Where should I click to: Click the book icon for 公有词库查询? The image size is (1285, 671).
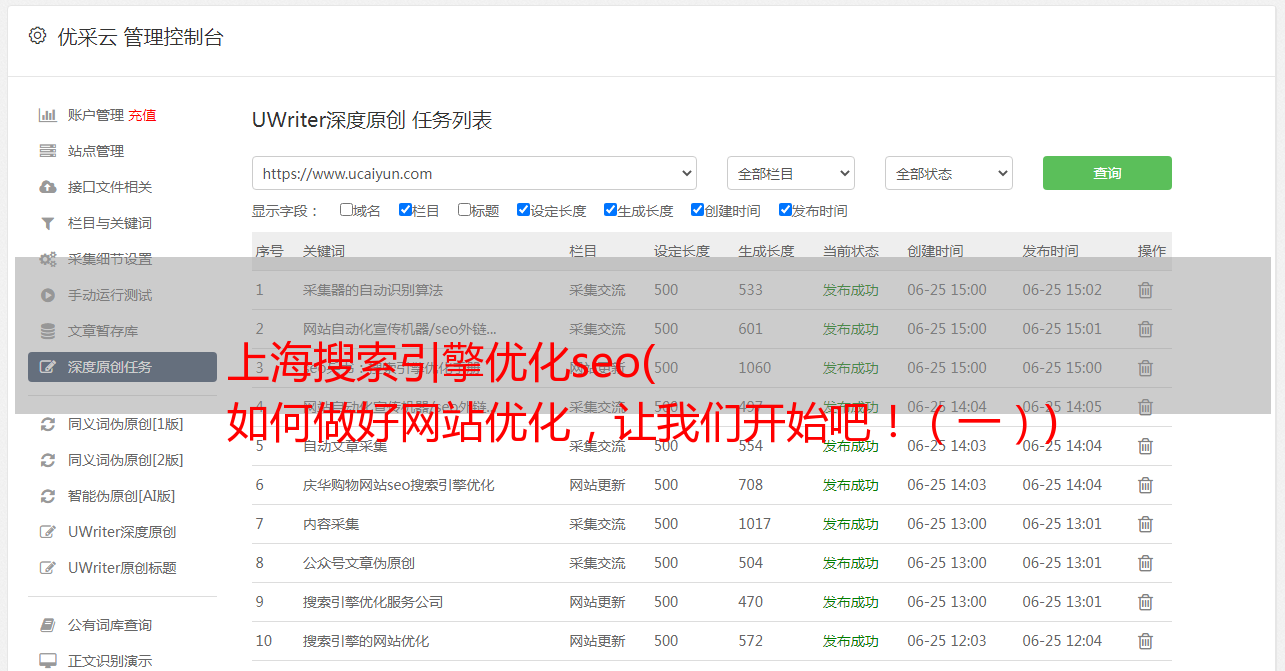coord(47,625)
